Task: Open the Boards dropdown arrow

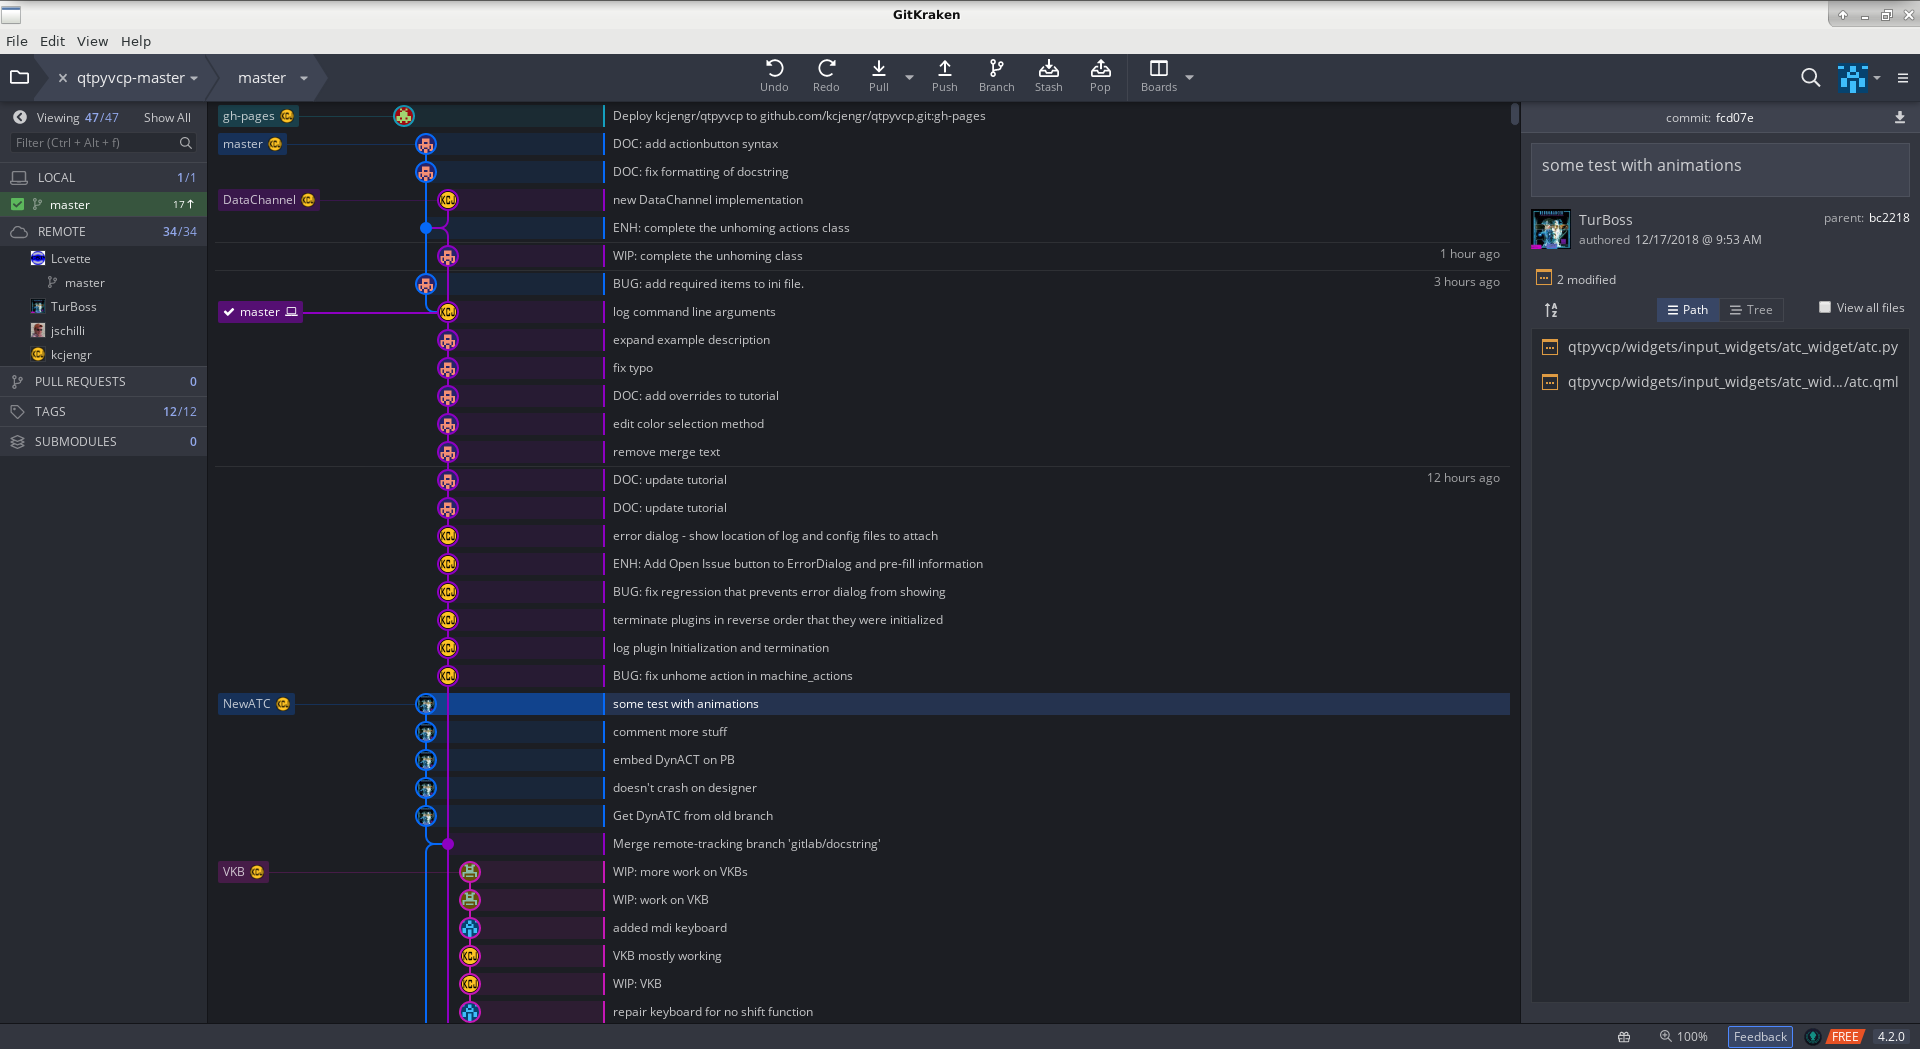Action: click(1189, 77)
